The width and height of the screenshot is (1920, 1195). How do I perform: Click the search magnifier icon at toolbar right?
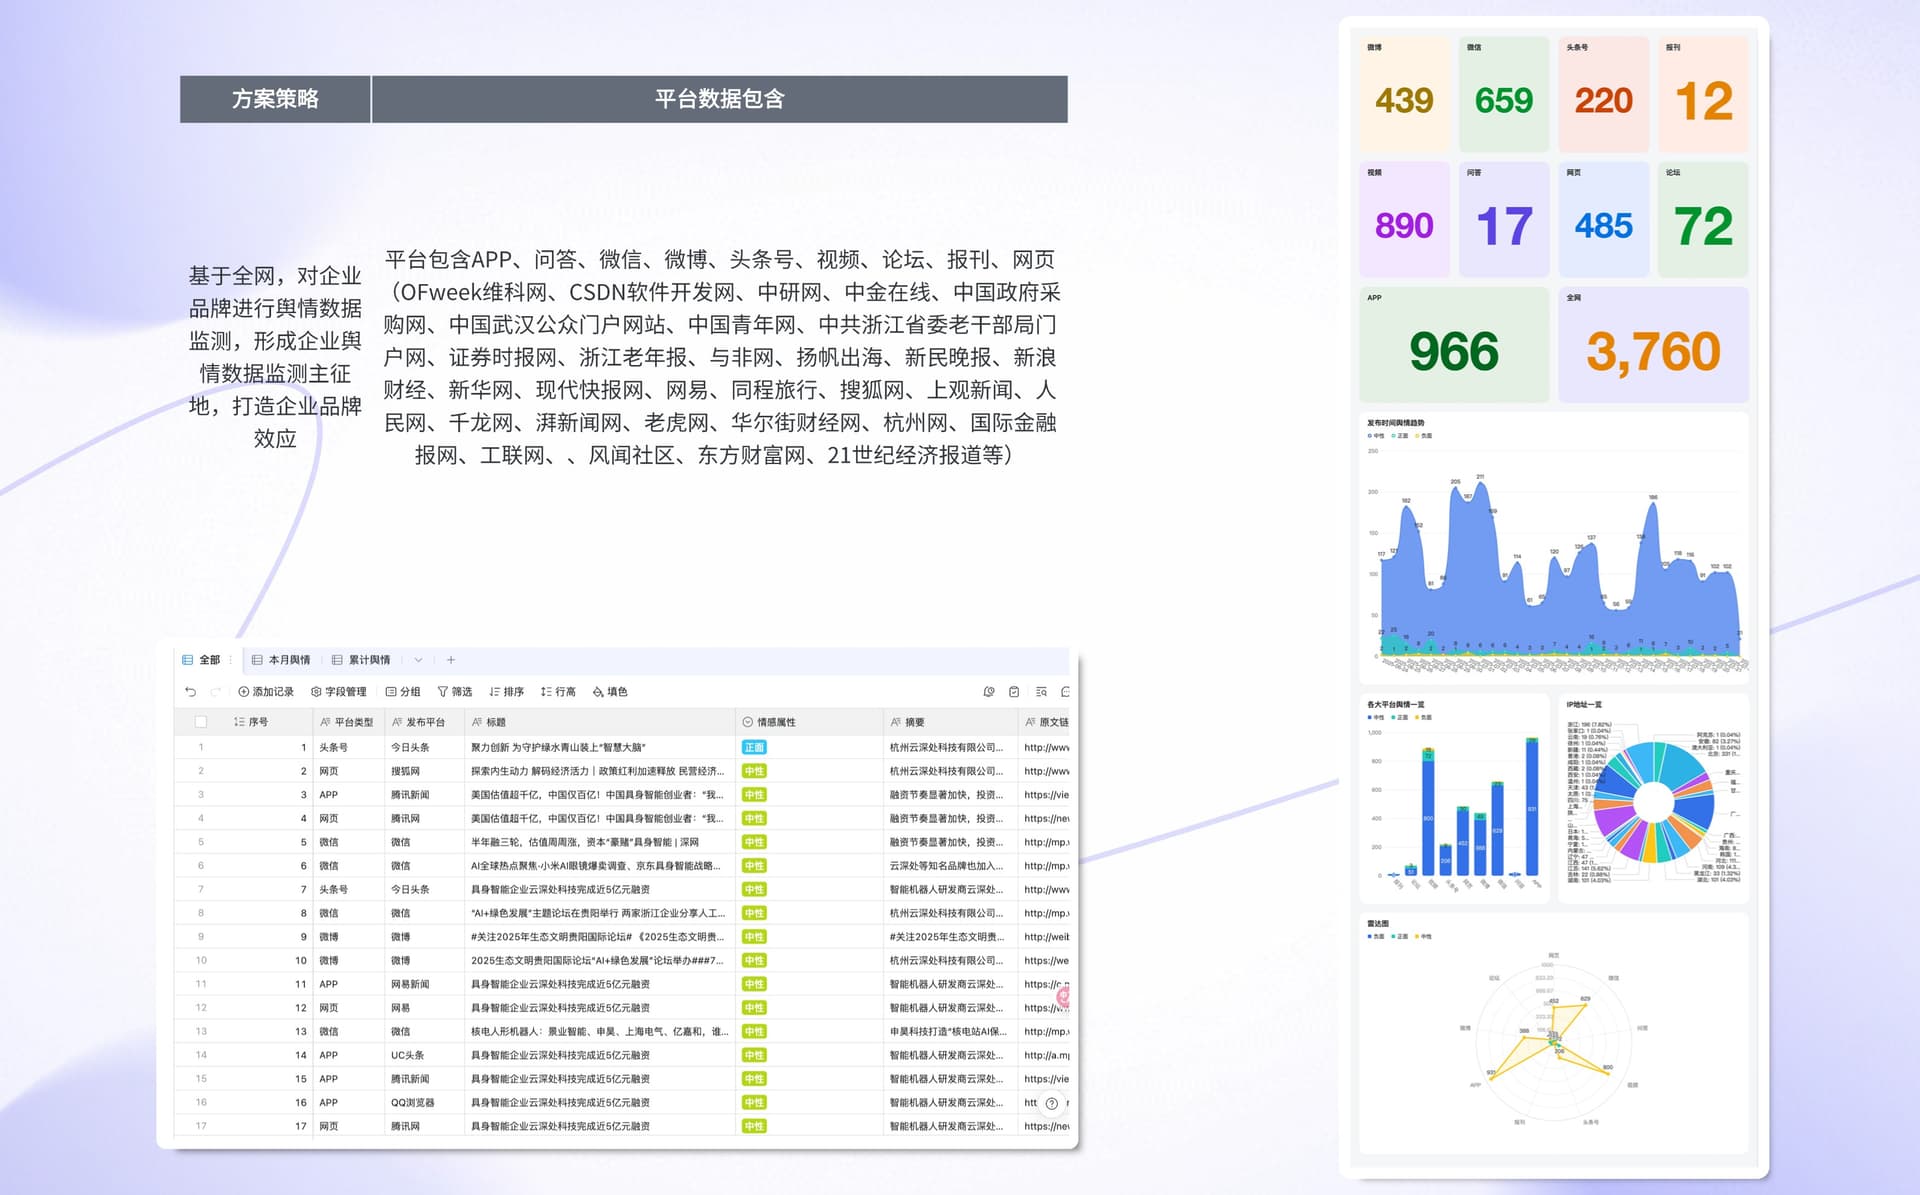coord(1042,691)
